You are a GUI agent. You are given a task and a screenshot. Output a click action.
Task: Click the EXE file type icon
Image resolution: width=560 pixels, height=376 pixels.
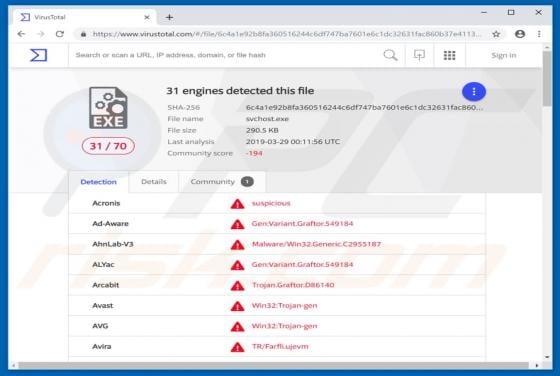click(108, 108)
